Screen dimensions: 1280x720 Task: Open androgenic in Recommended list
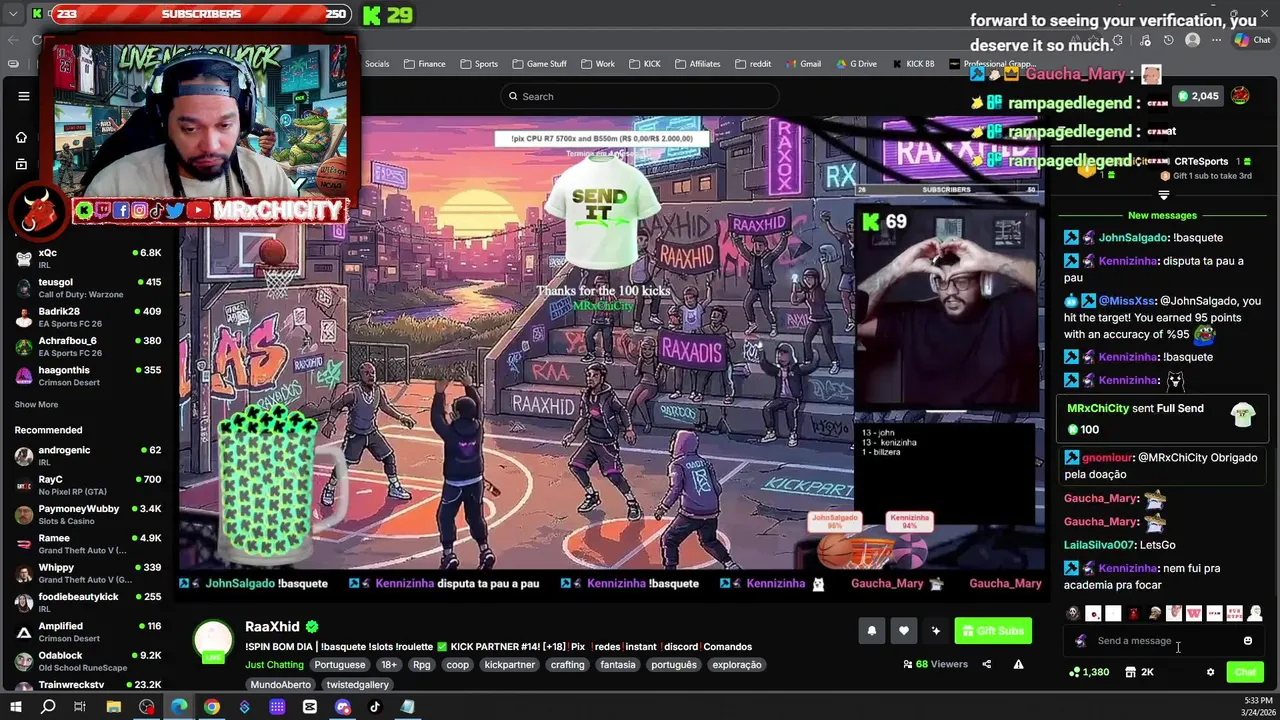coord(87,456)
